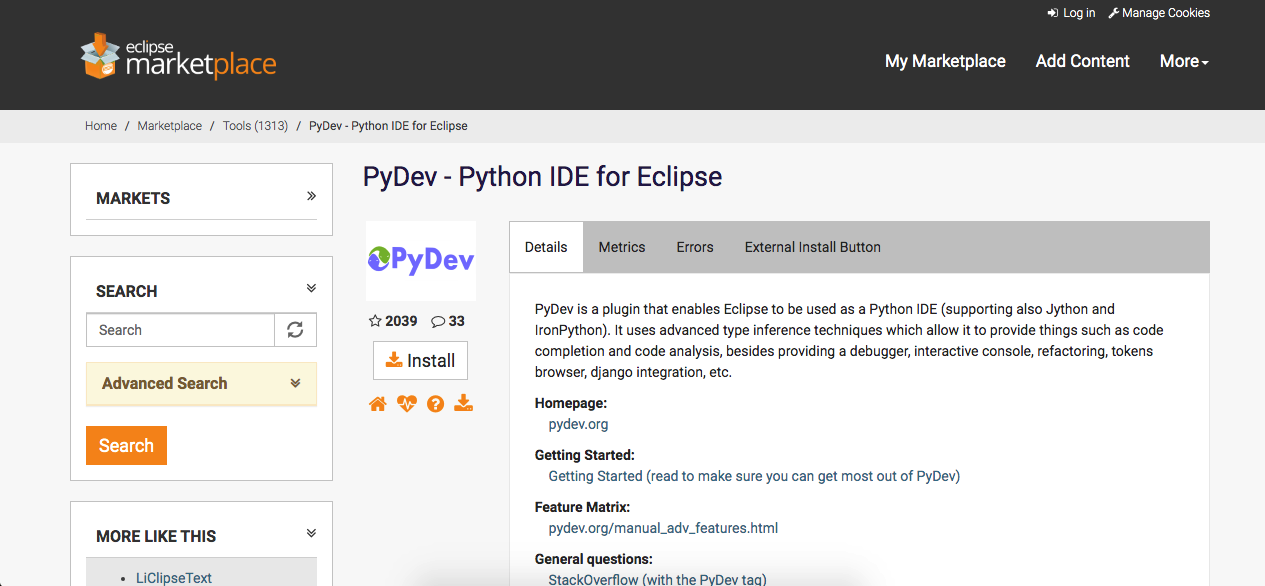Click the 33 comments count
1265x586 pixels.
pos(457,321)
